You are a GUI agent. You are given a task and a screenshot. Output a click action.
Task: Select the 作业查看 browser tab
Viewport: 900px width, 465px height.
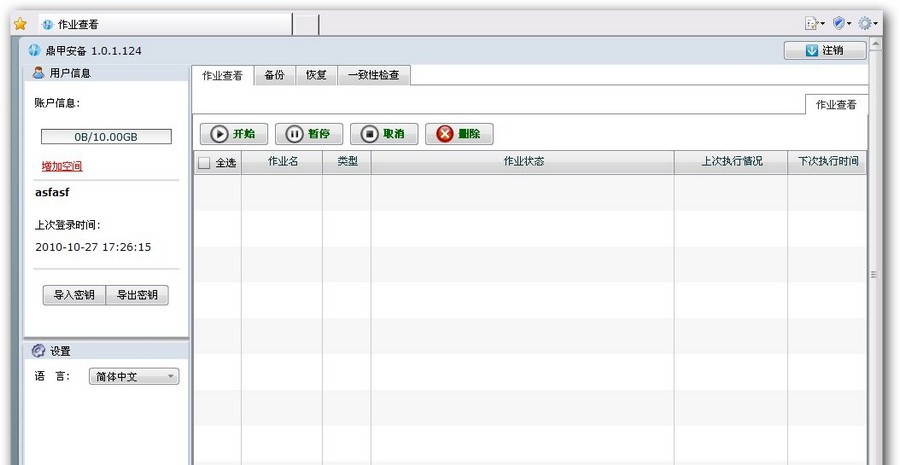[x=166, y=25]
